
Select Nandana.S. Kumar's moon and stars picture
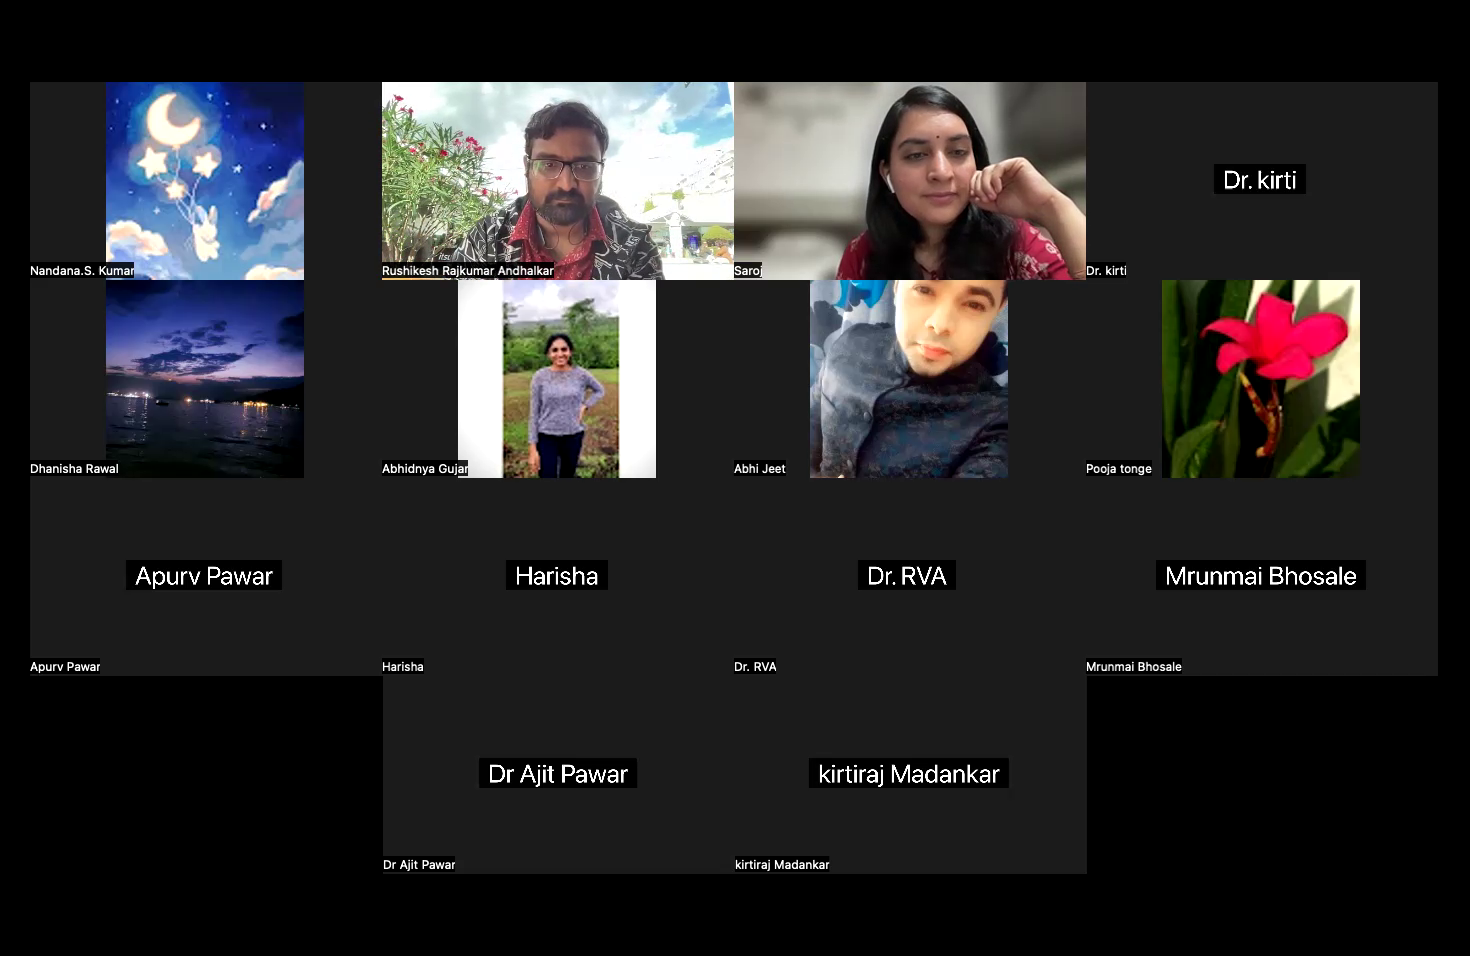click(205, 180)
